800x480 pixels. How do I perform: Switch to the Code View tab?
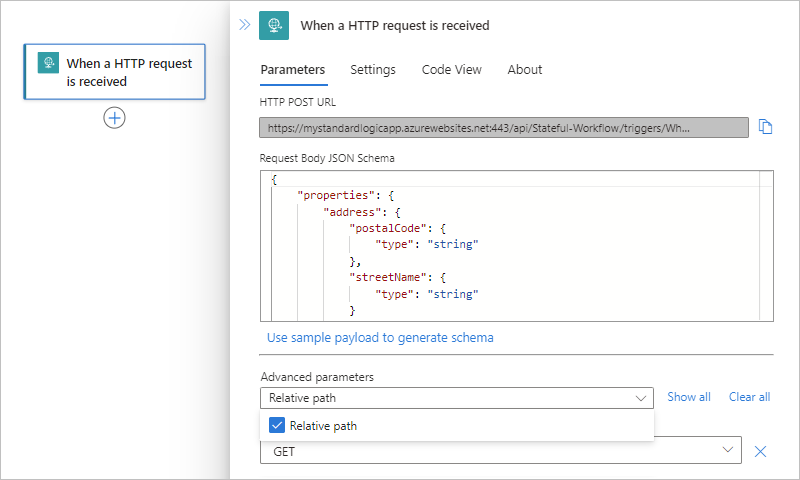click(x=451, y=70)
